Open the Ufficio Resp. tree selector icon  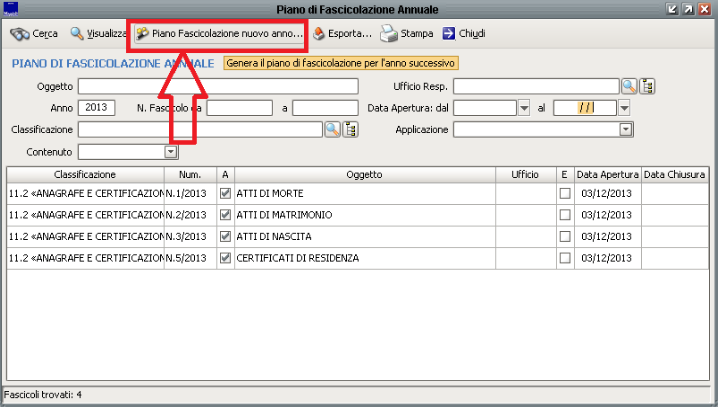coord(647,86)
